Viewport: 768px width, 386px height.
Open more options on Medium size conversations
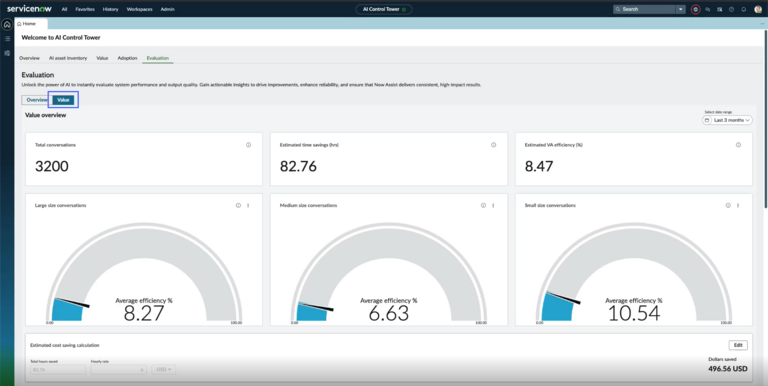tap(493, 205)
